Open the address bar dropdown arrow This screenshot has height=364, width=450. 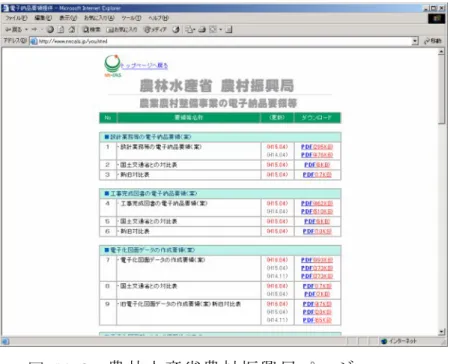(x=415, y=41)
